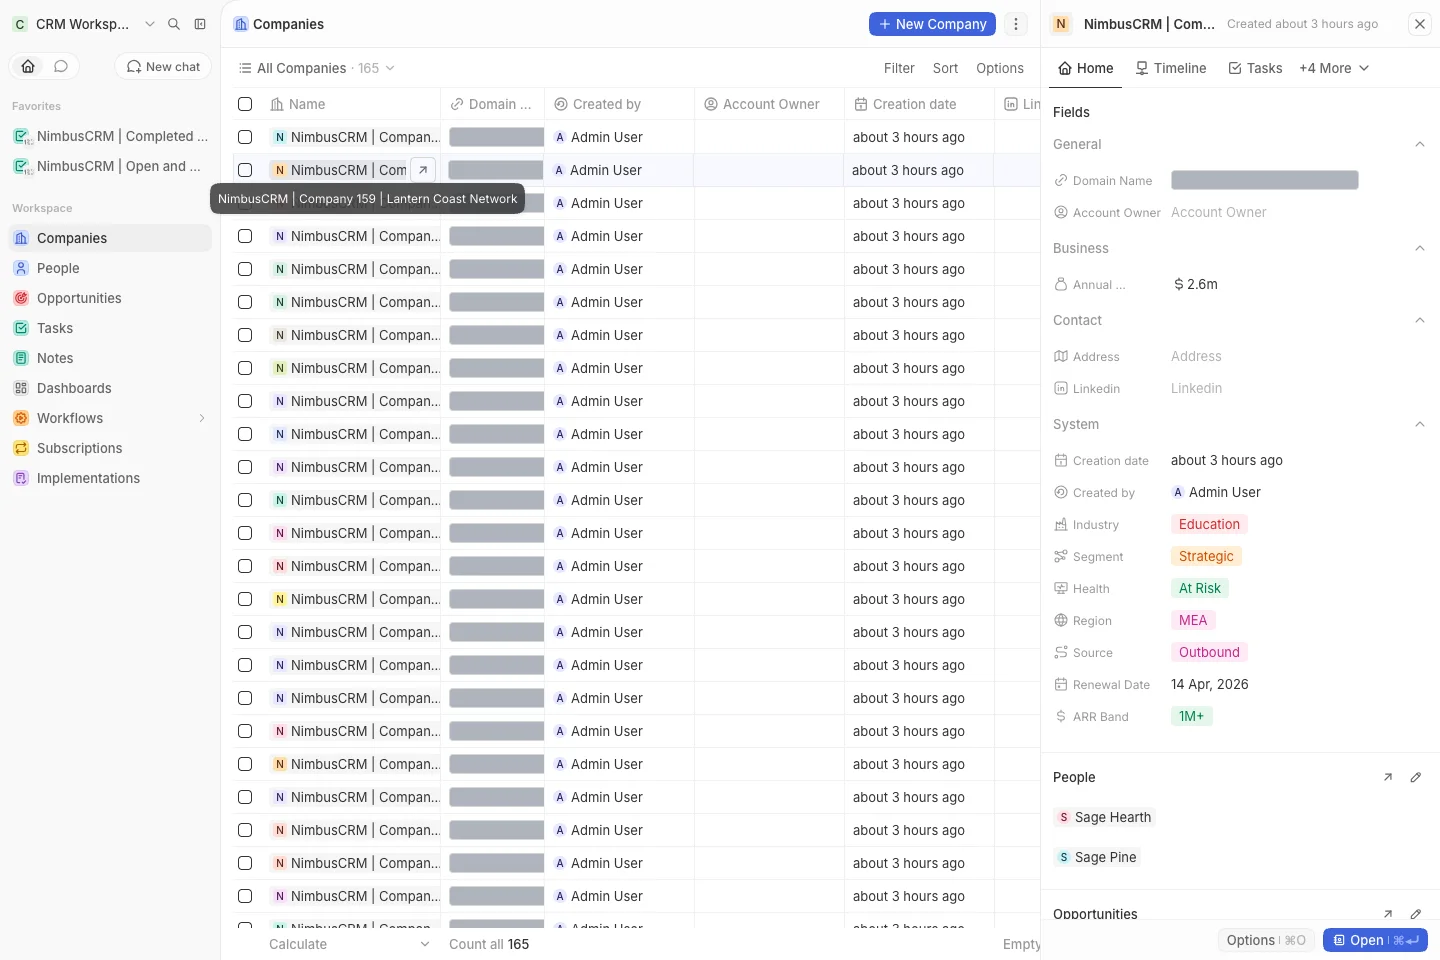Select the checkbox of the seventh company row
The height and width of the screenshot is (960, 1440).
(245, 335)
